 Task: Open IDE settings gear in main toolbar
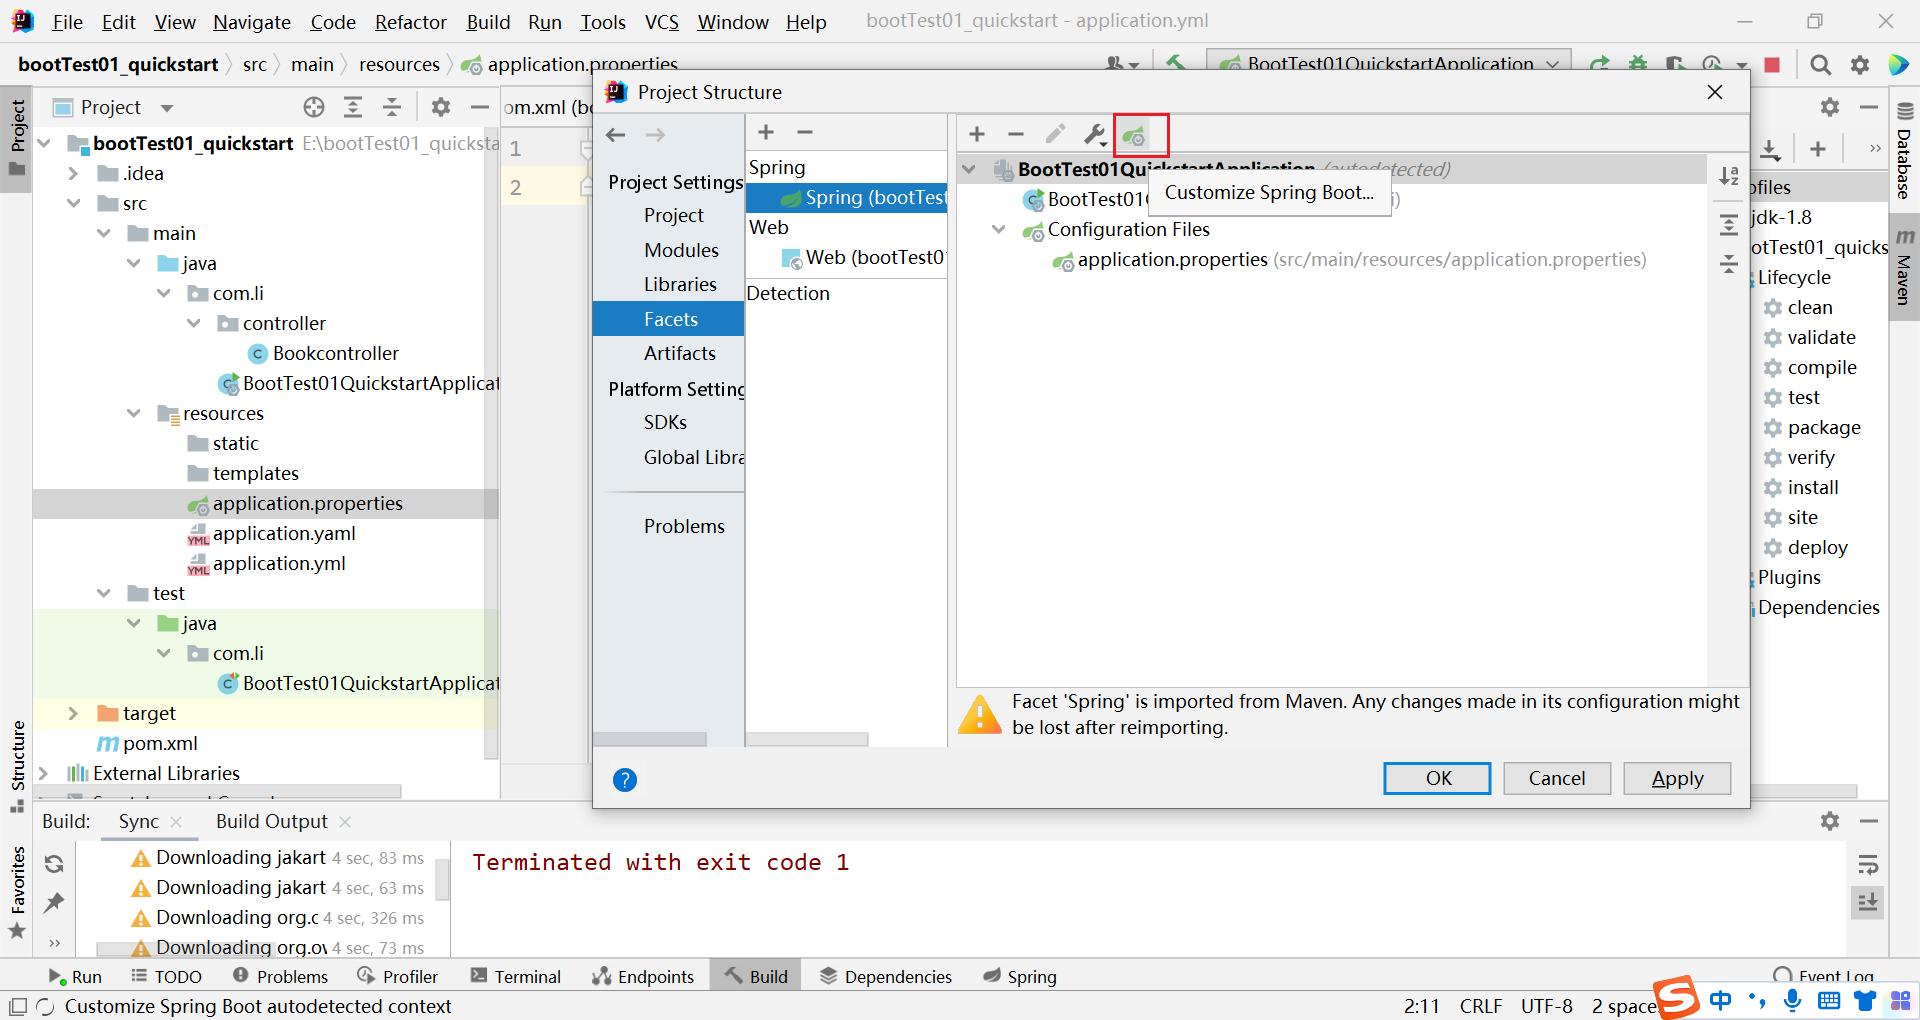1860,65
